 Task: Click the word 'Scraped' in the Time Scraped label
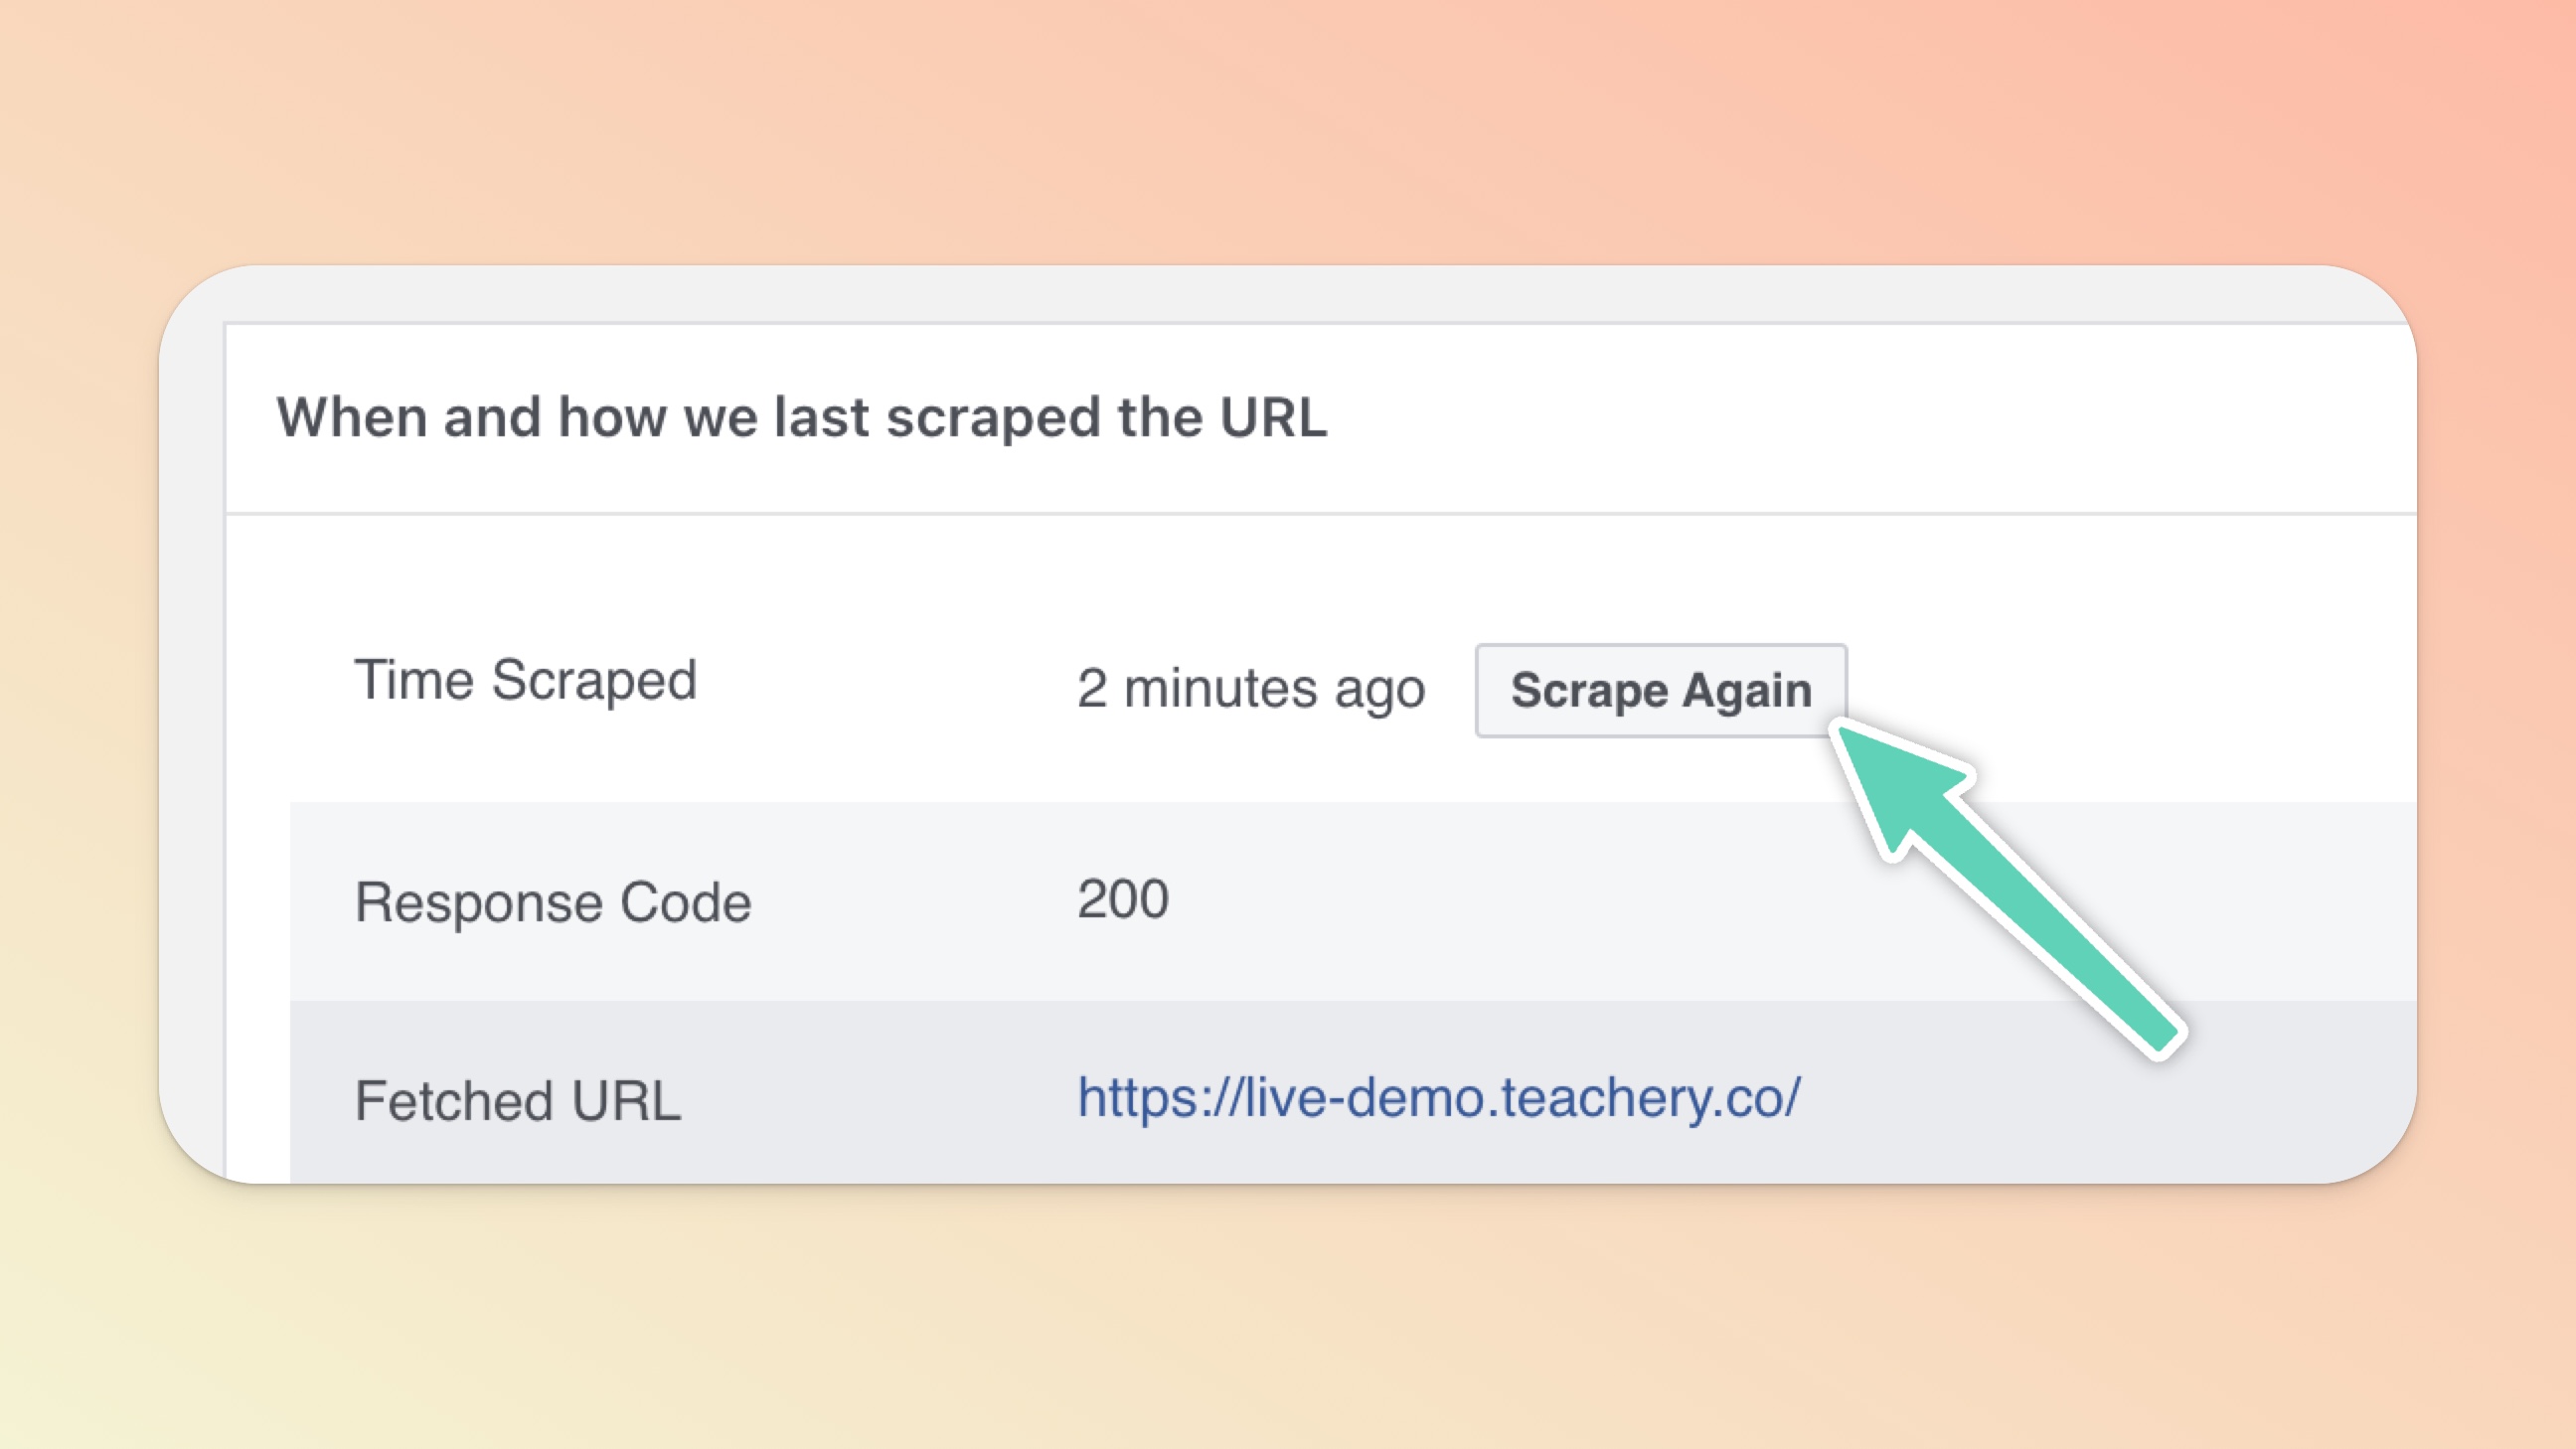tap(594, 681)
